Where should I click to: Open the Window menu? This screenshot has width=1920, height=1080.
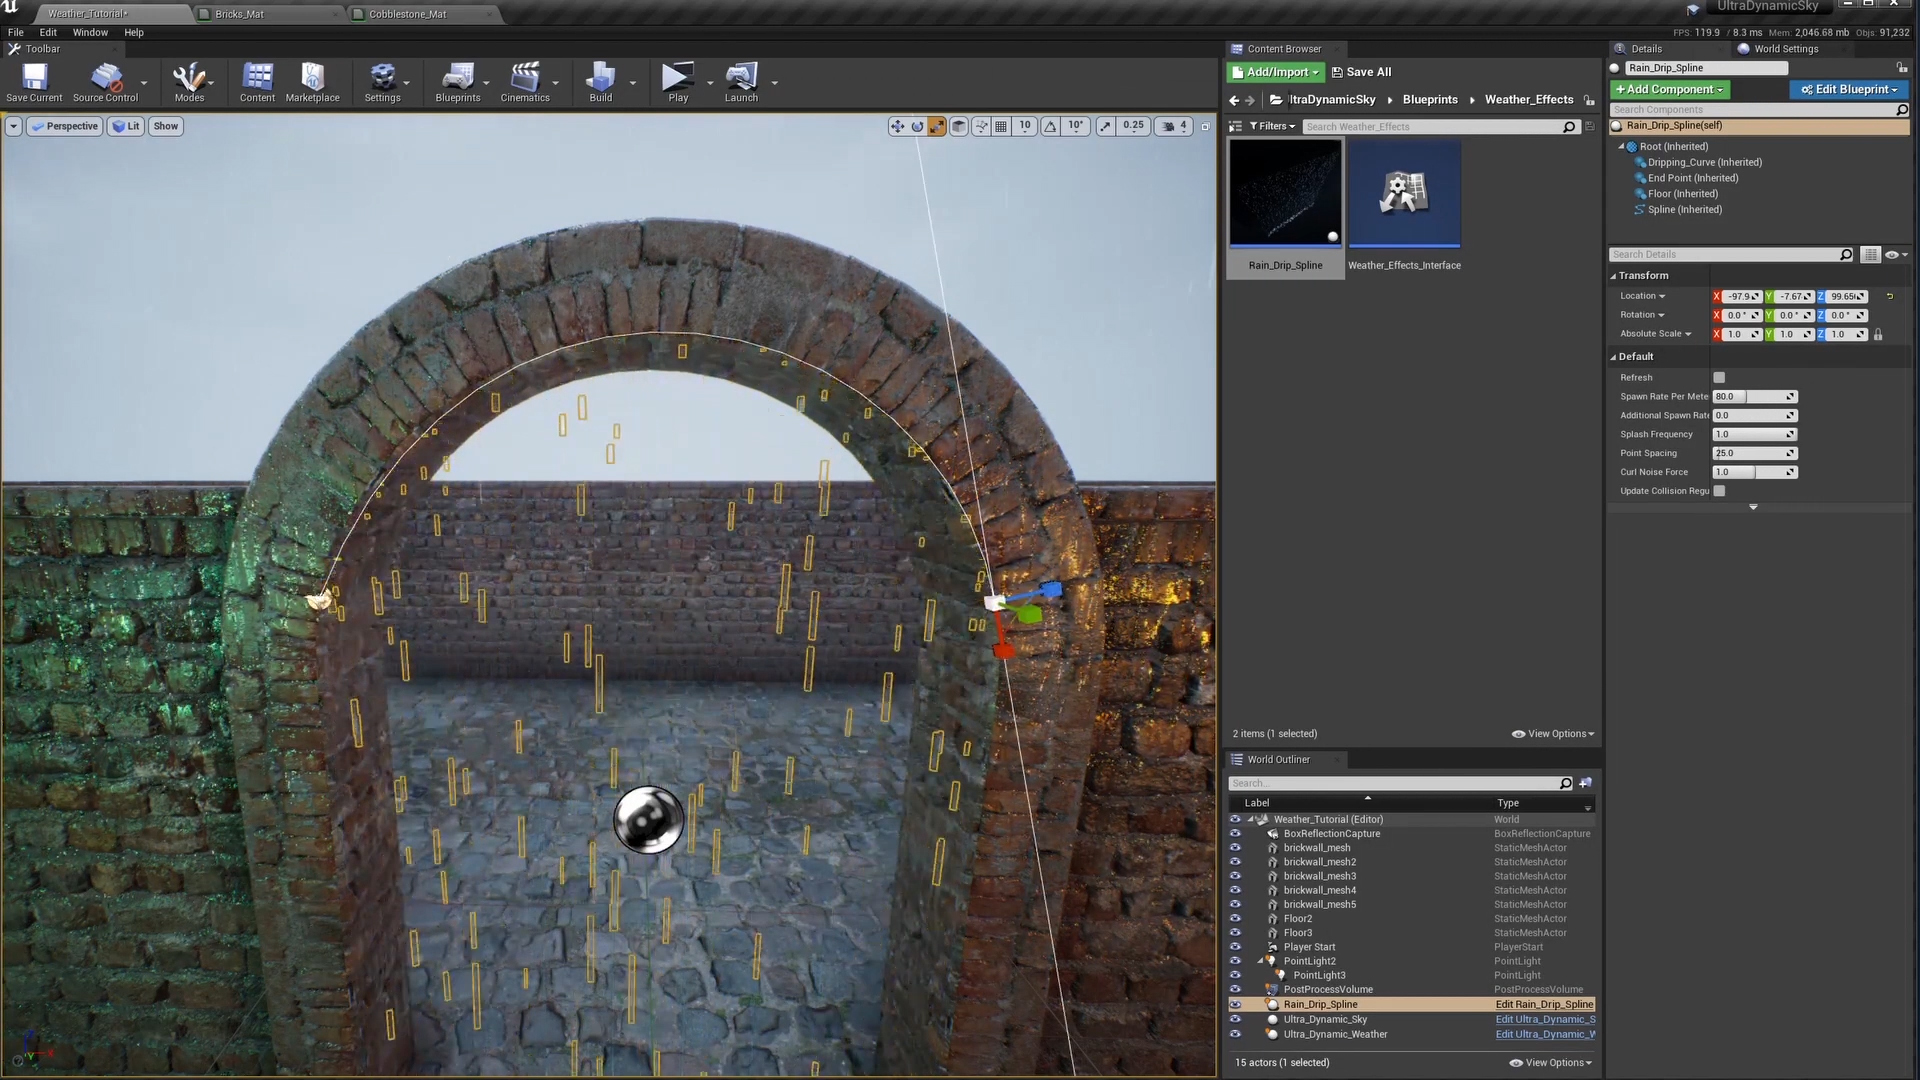point(90,32)
